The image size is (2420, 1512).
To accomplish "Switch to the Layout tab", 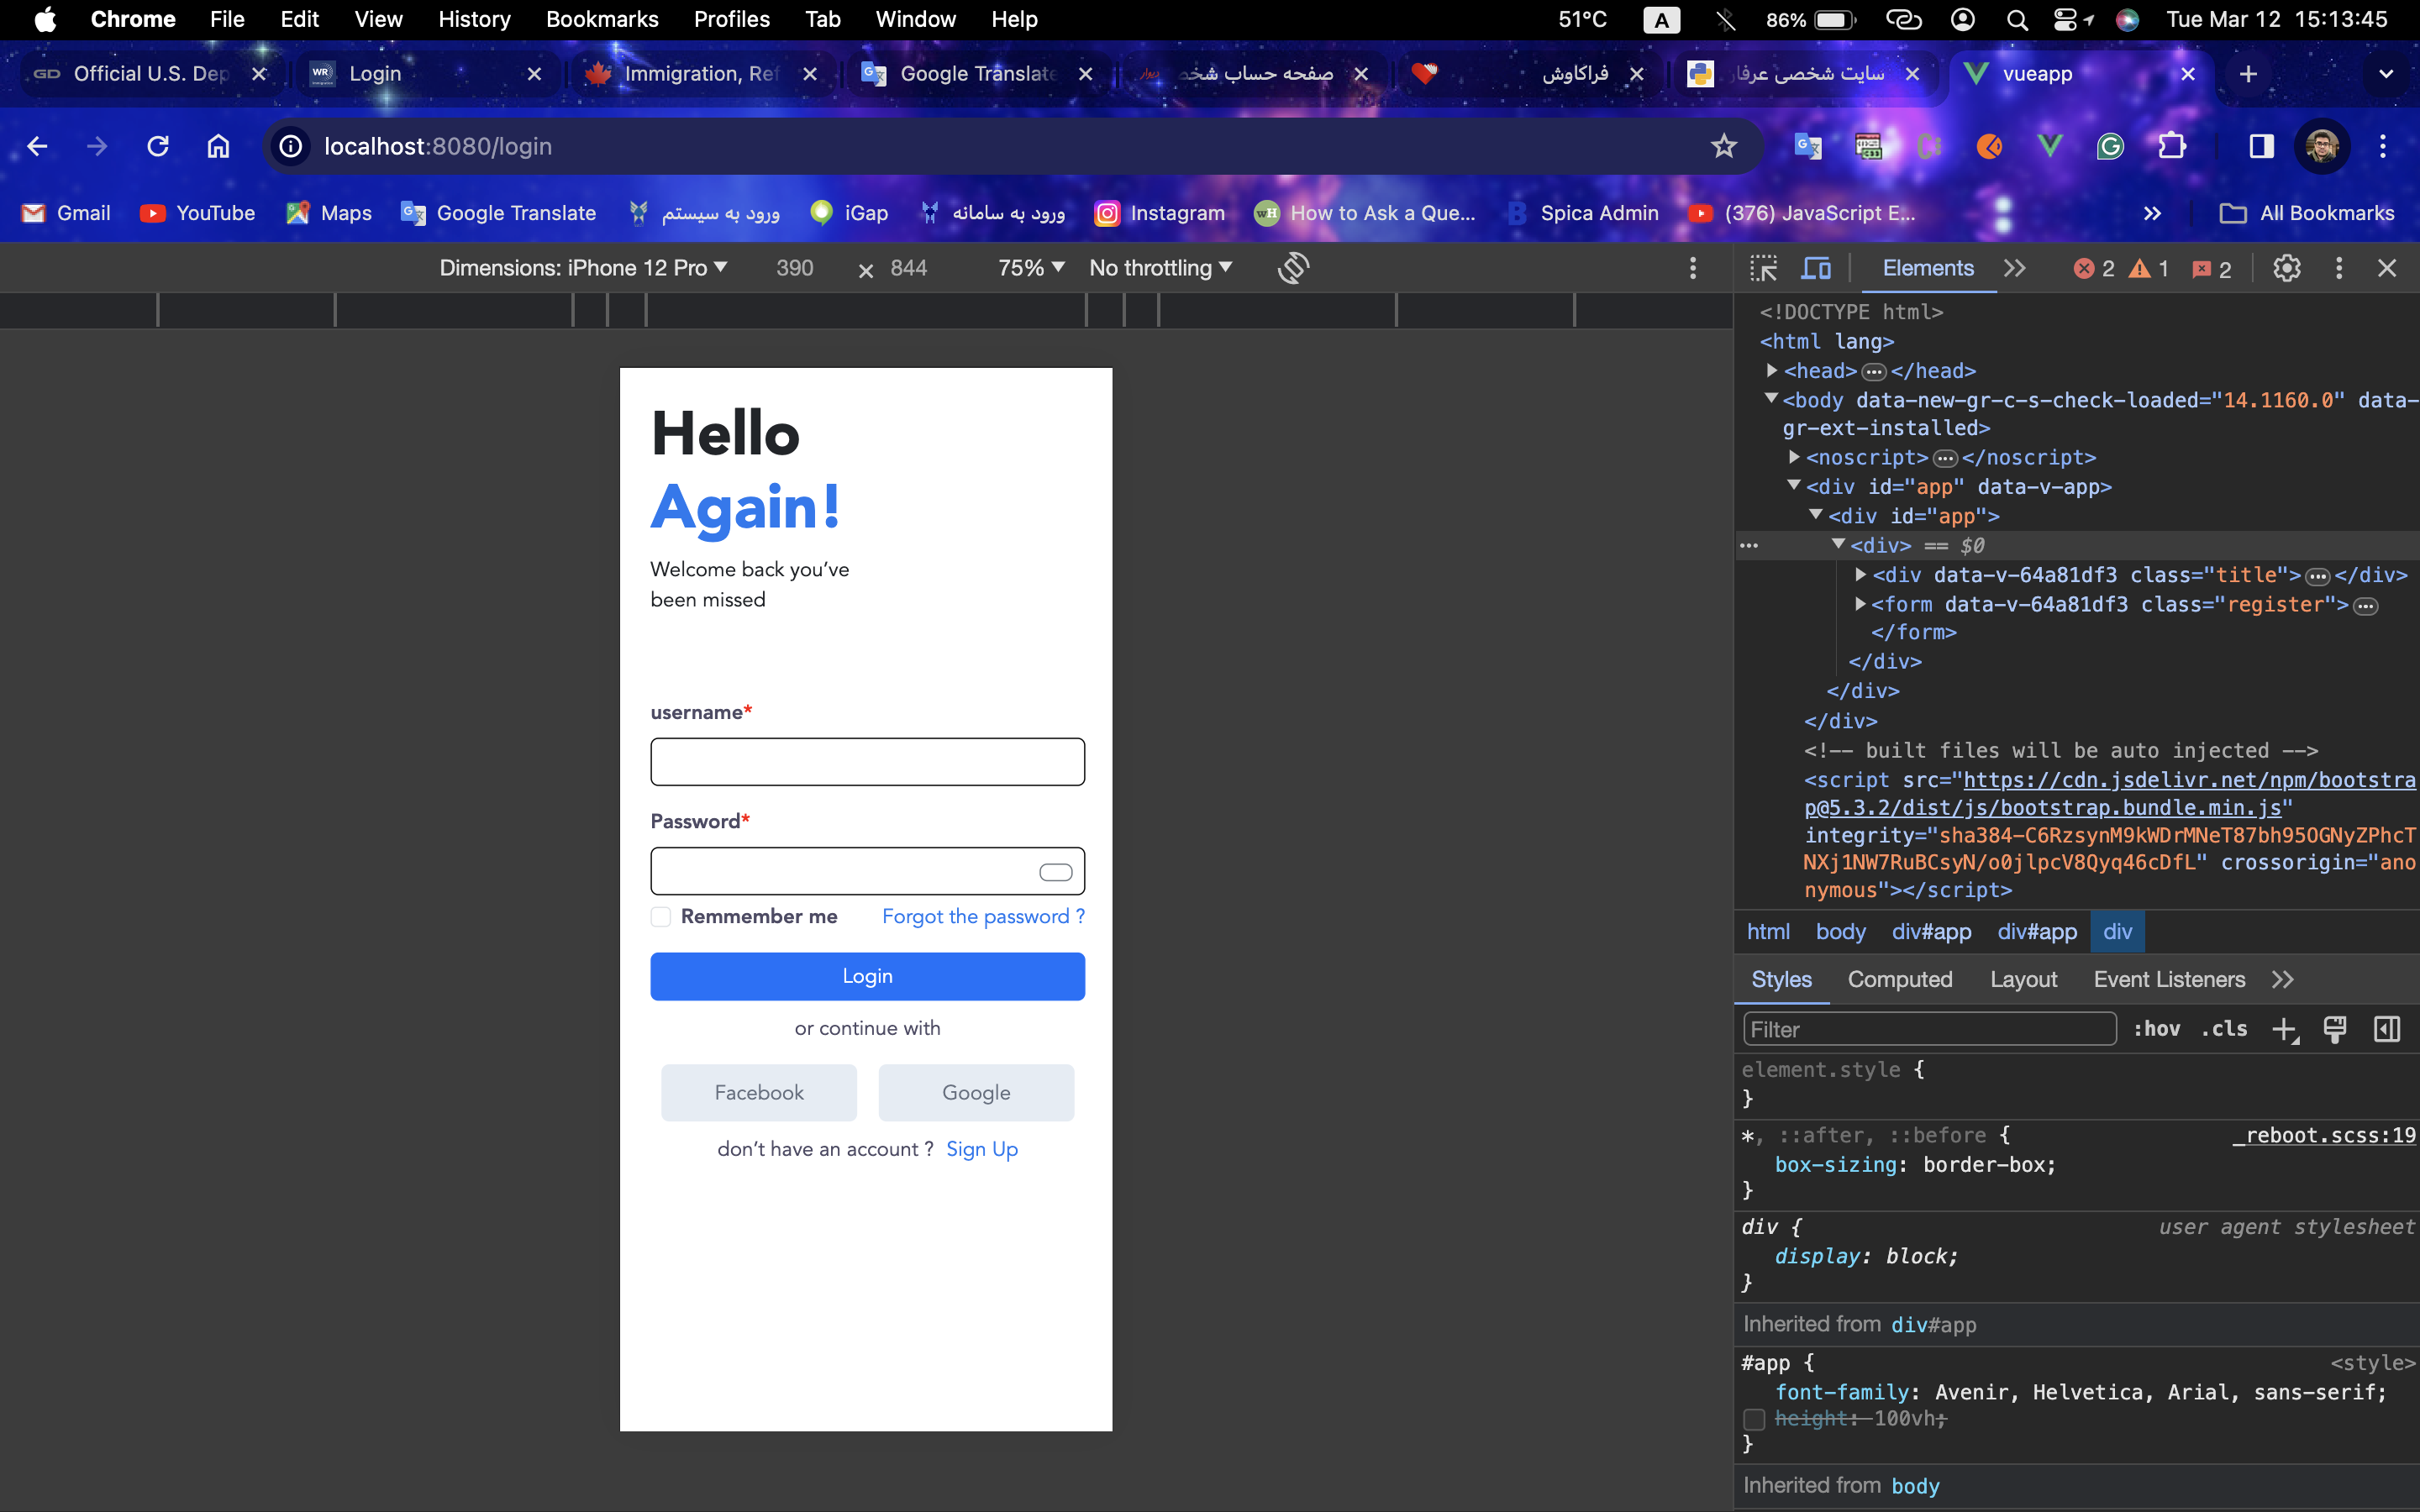I will (2023, 980).
